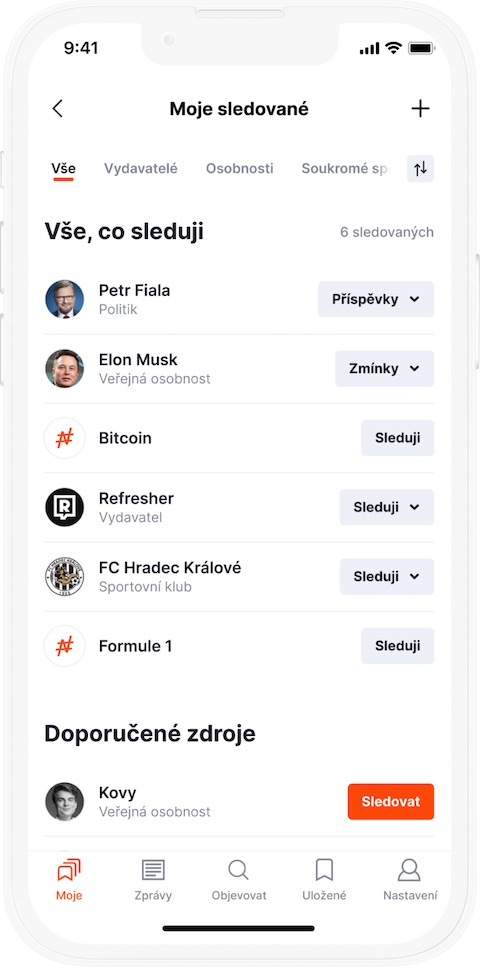Viewport: 480px width, 967px height.
Task: Tap the Bitcoin hashtag icon
Action: 65,438
